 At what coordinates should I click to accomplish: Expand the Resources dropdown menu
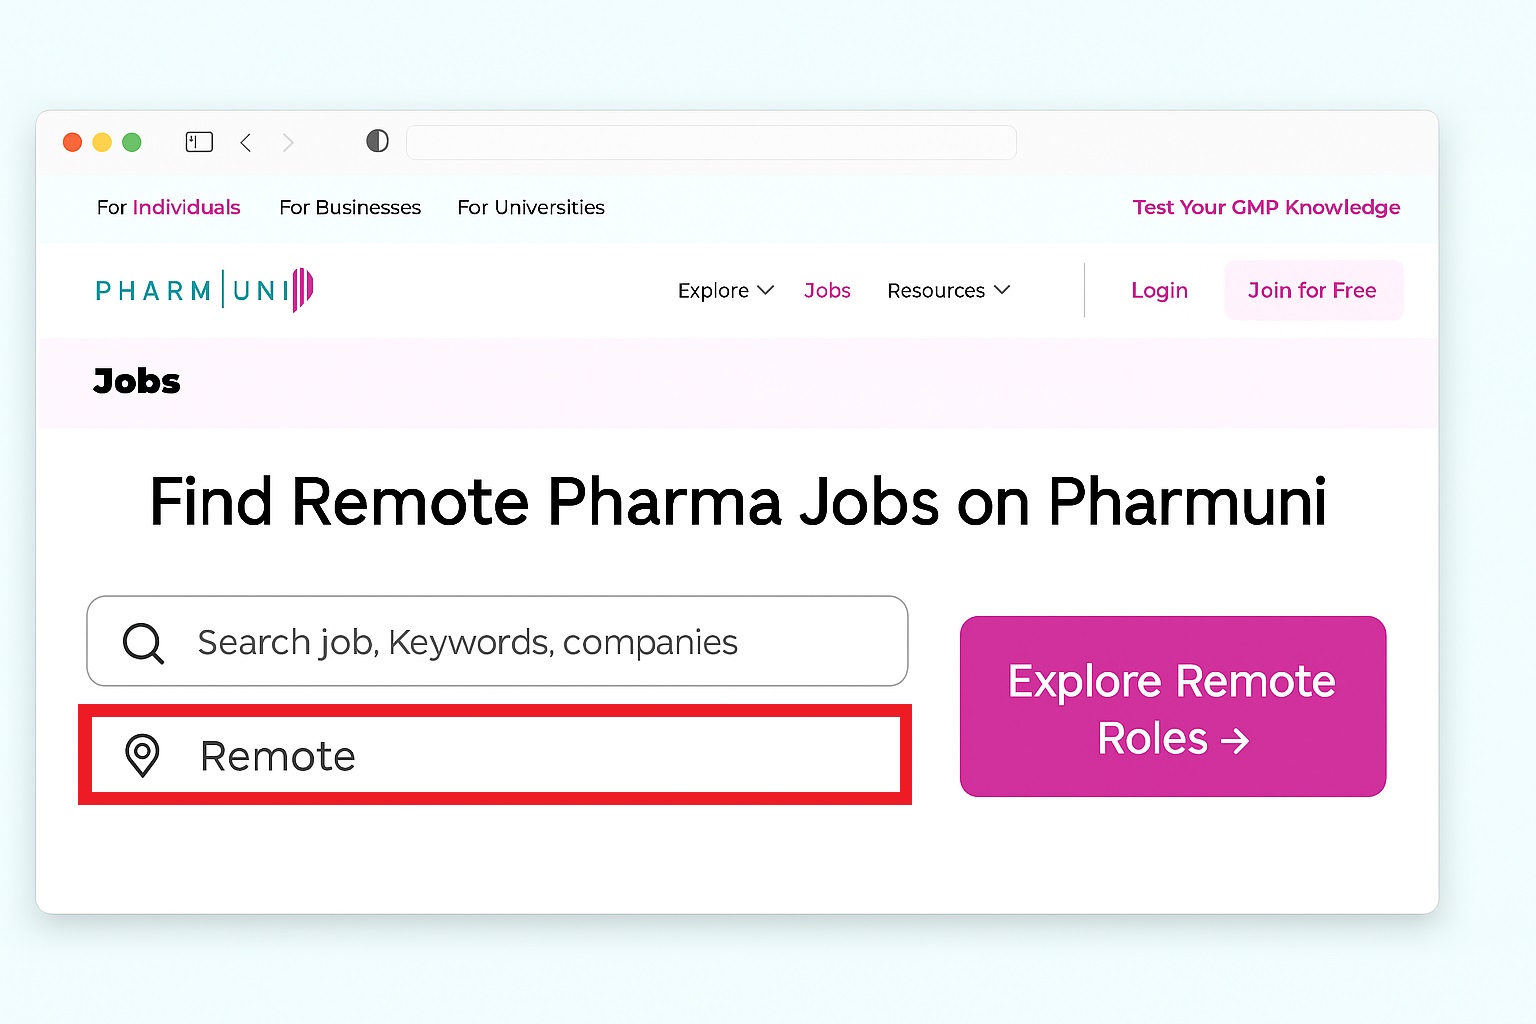[x=948, y=291]
